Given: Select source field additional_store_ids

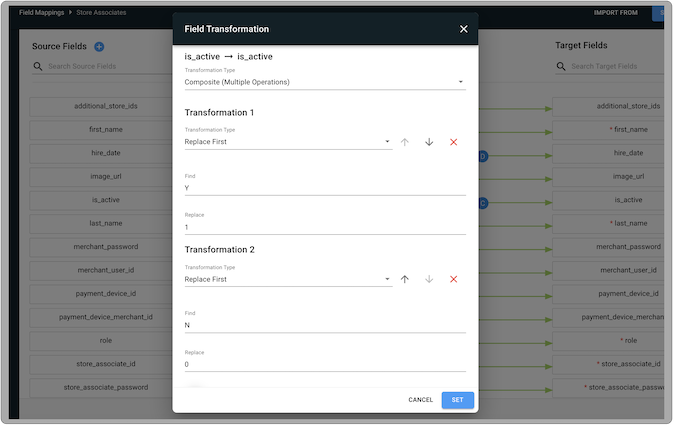Looking at the screenshot, I should point(101,106).
